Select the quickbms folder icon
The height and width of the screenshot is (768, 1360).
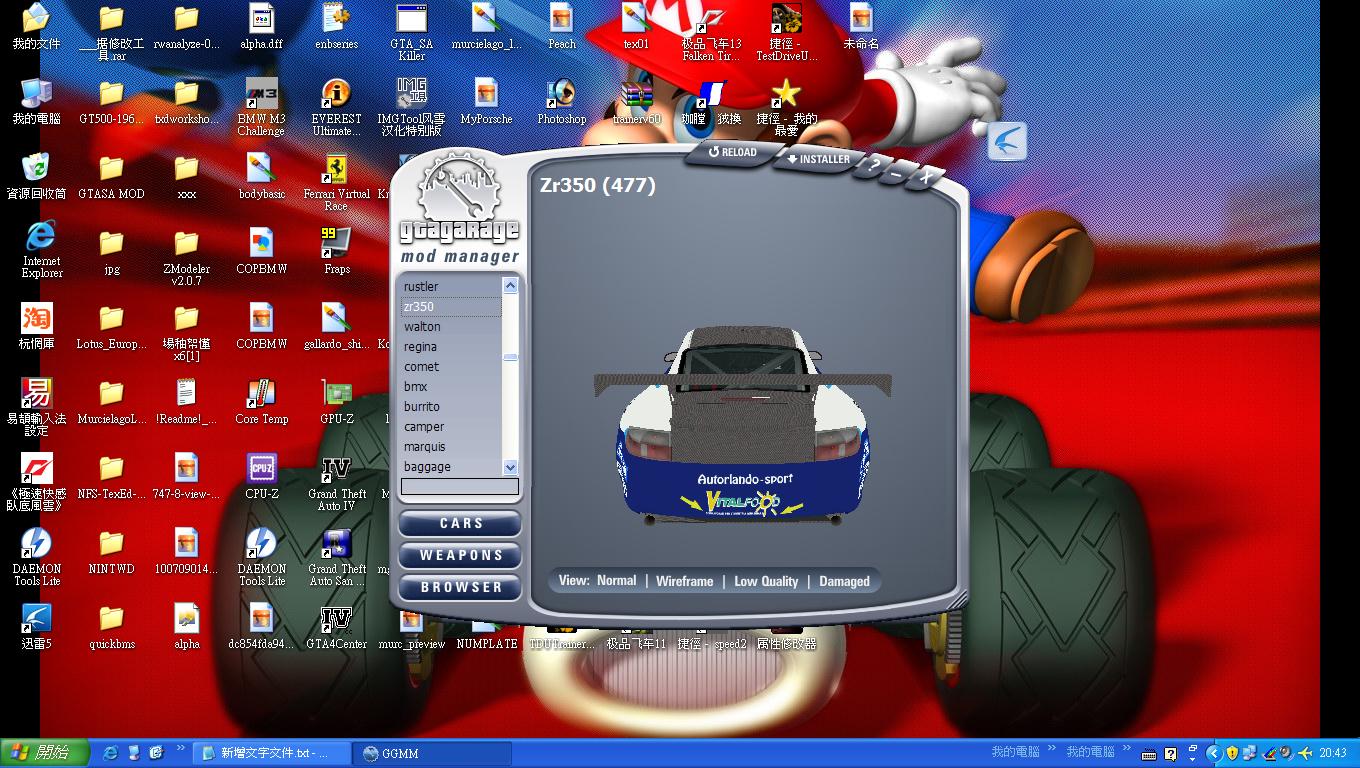click(x=111, y=625)
